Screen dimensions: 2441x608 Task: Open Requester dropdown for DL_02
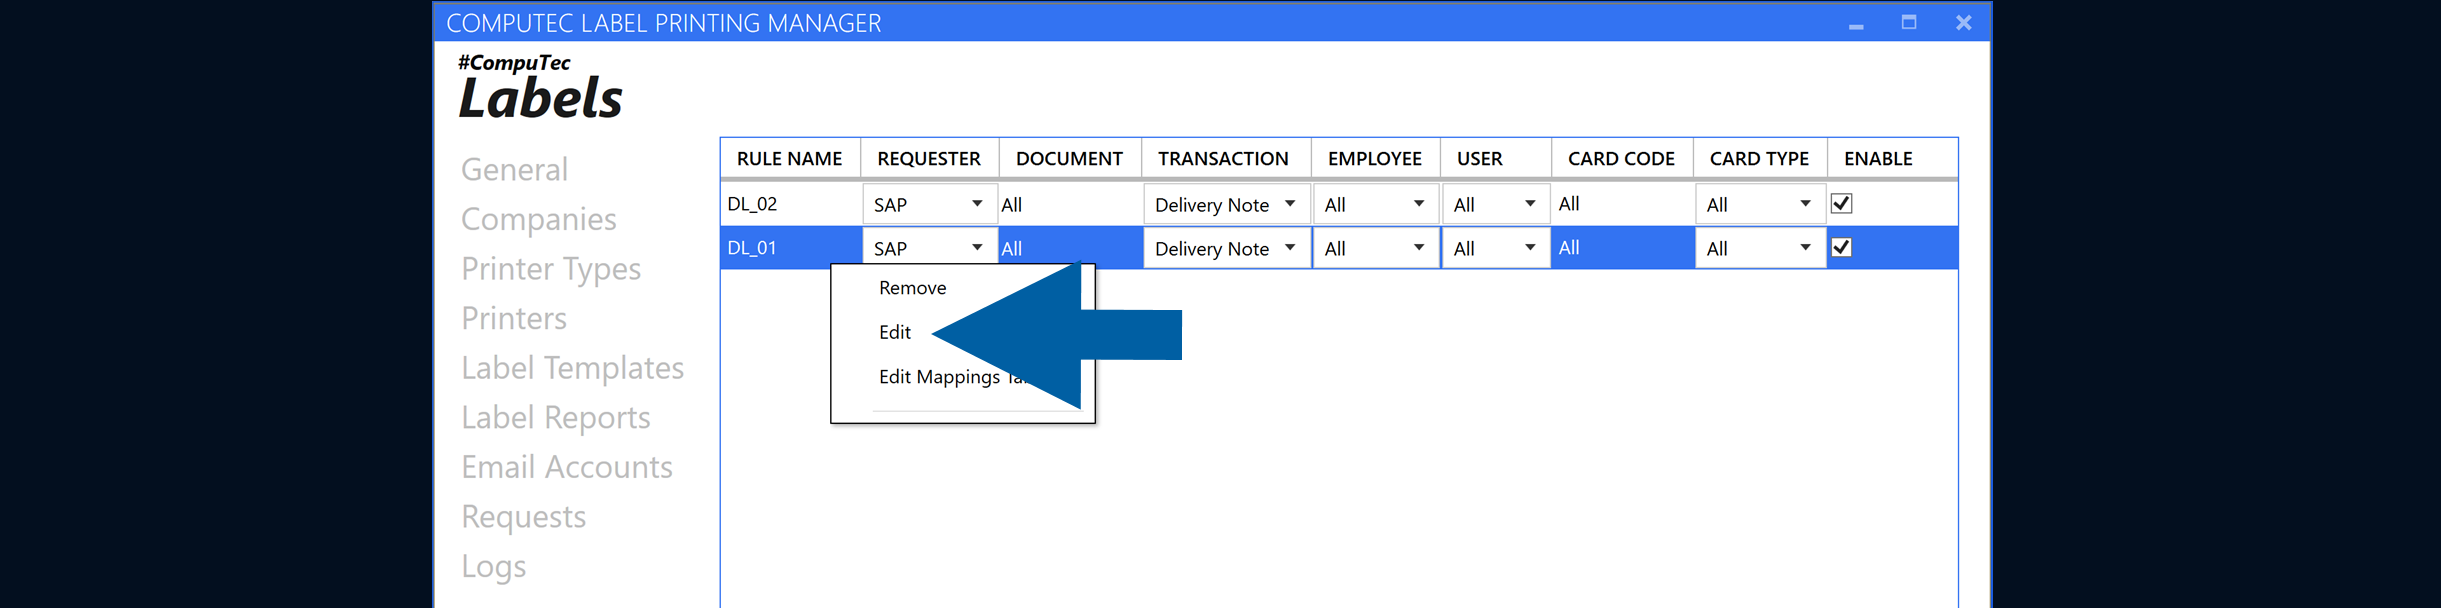[930, 204]
